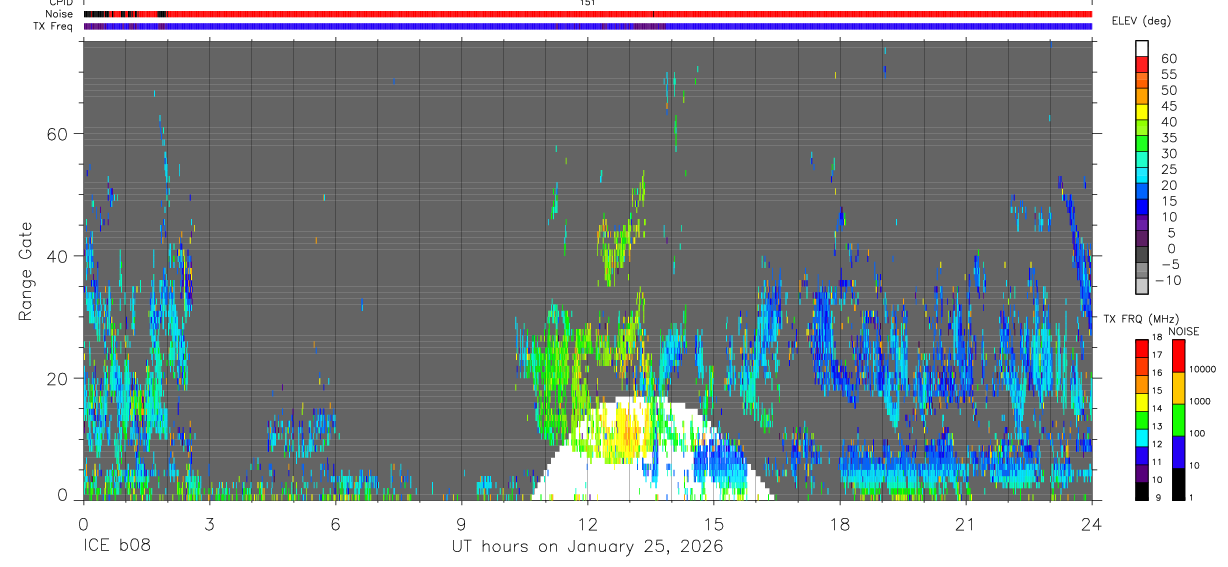Click the "151" CPID value above the strips

(587, 3)
